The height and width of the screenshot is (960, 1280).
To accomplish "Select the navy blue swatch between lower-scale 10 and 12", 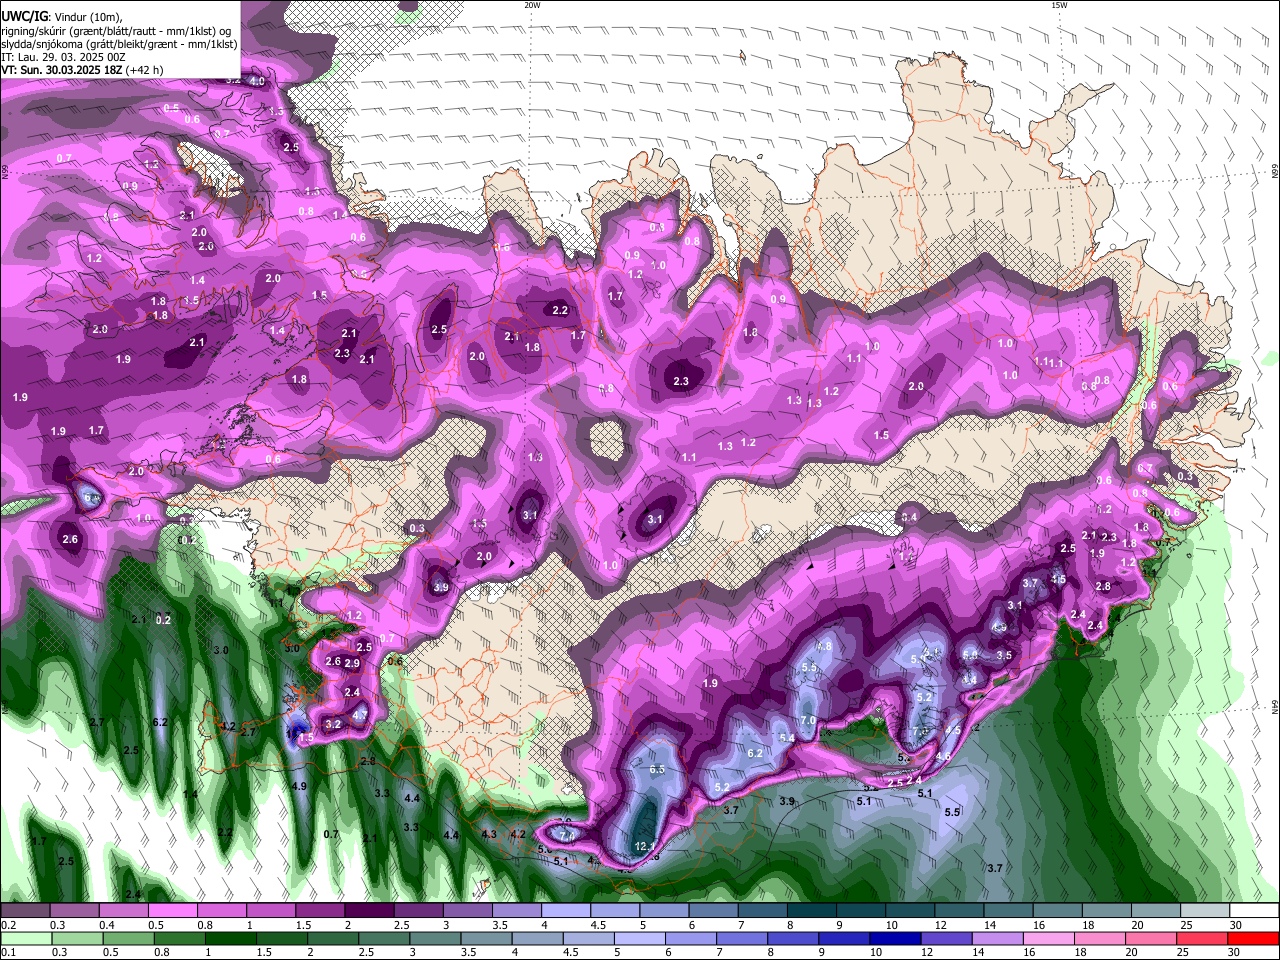I will [x=897, y=938].
